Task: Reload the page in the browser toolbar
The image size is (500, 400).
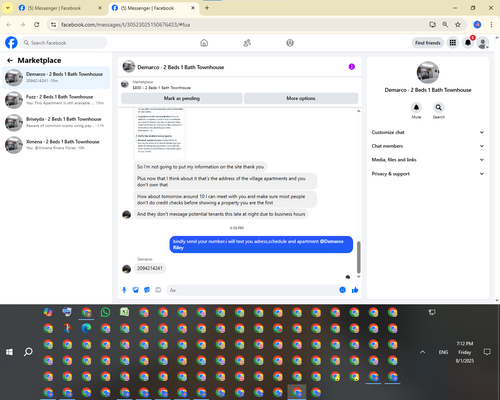Action: coord(37,25)
